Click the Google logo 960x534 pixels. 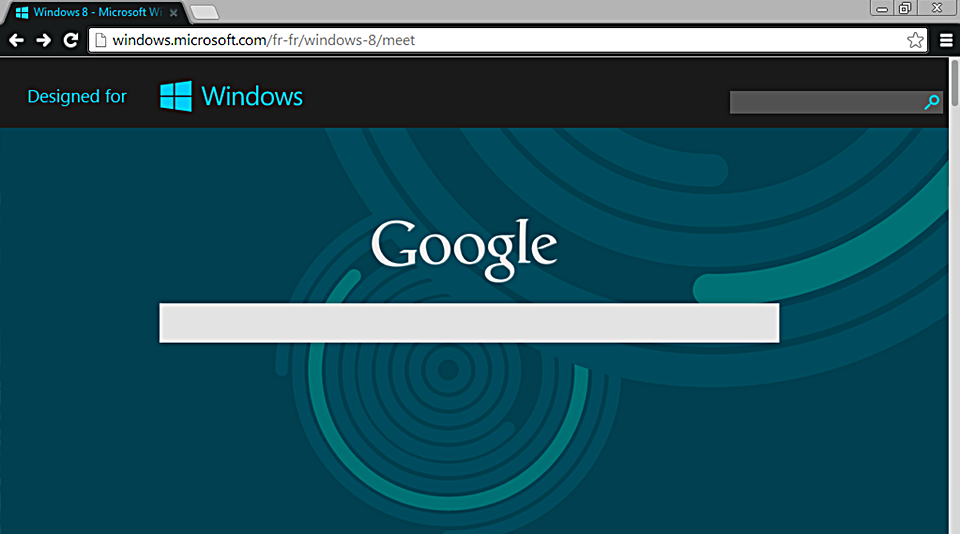(464, 250)
